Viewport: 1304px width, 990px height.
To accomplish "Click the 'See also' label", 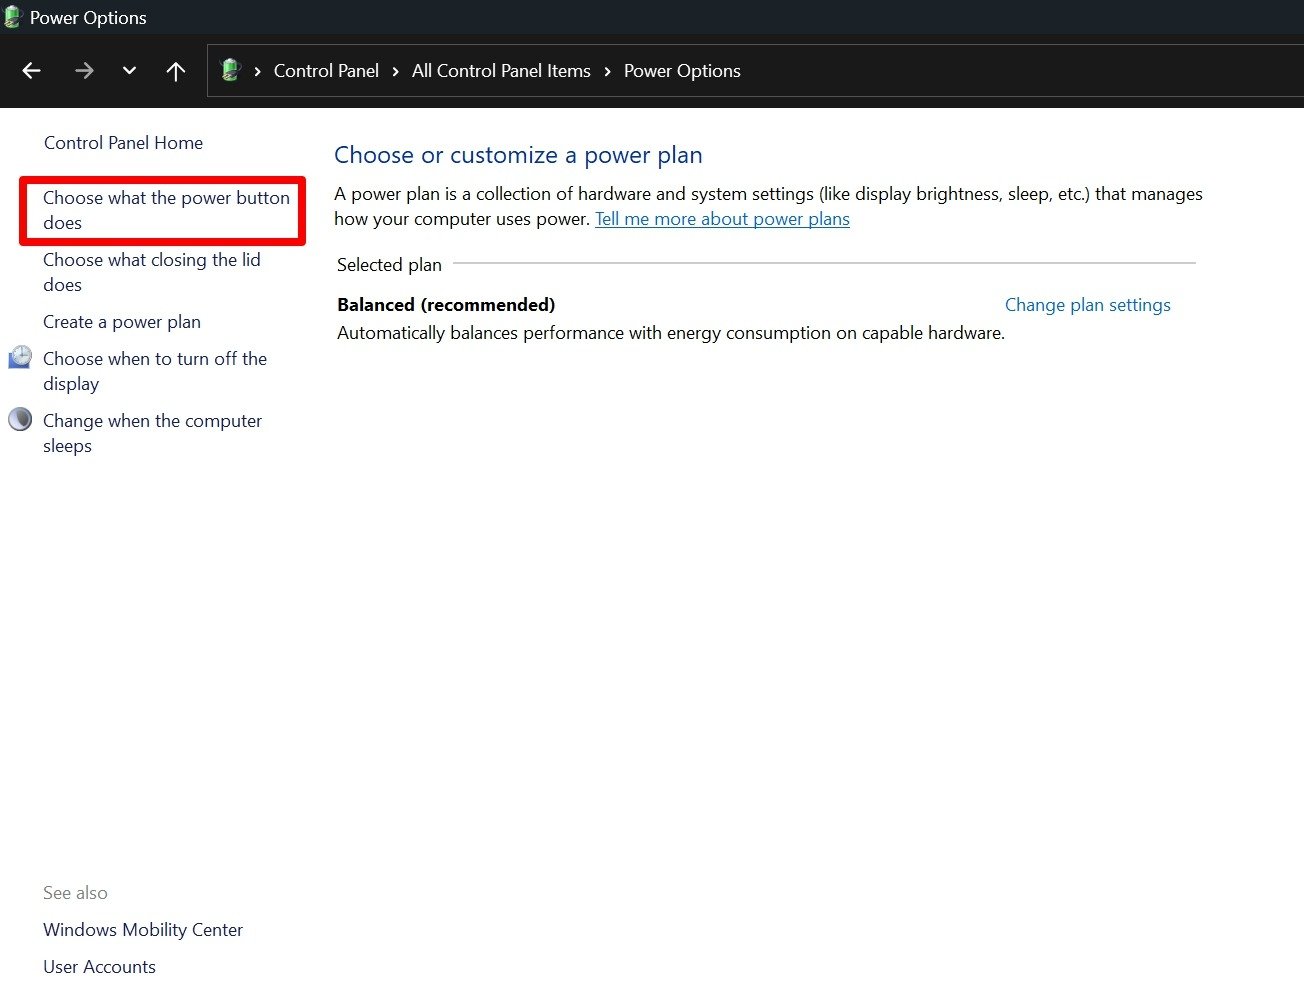I will coord(75,893).
